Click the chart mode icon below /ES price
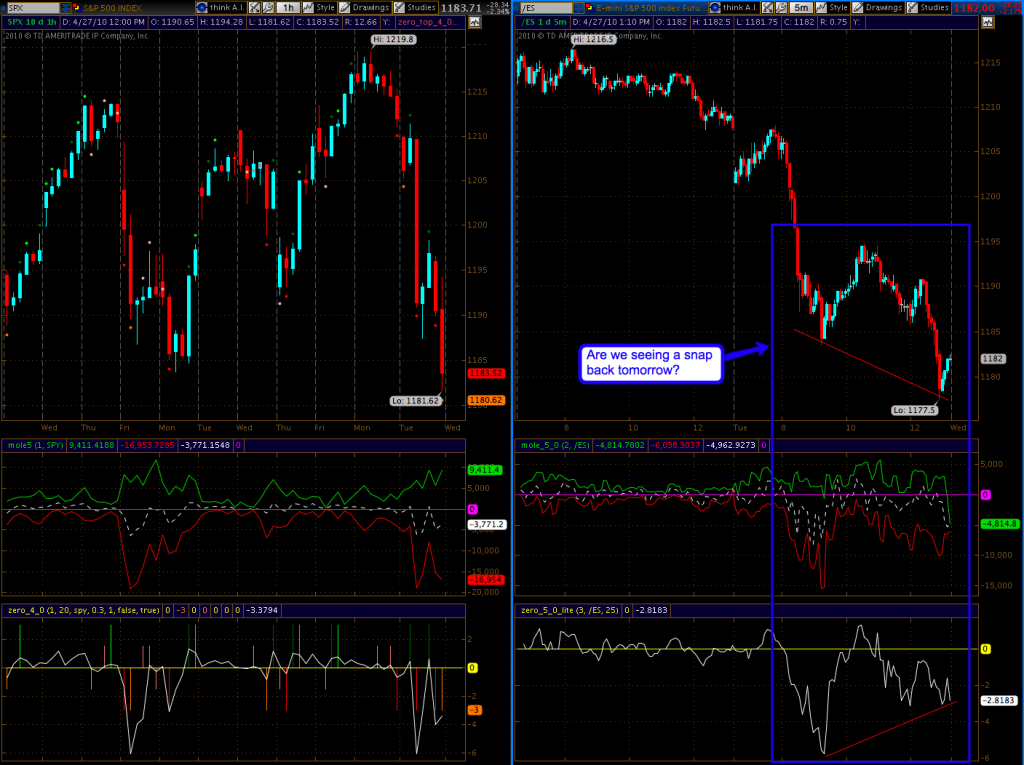The height and width of the screenshot is (765, 1024). pyautogui.click(x=987, y=21)
